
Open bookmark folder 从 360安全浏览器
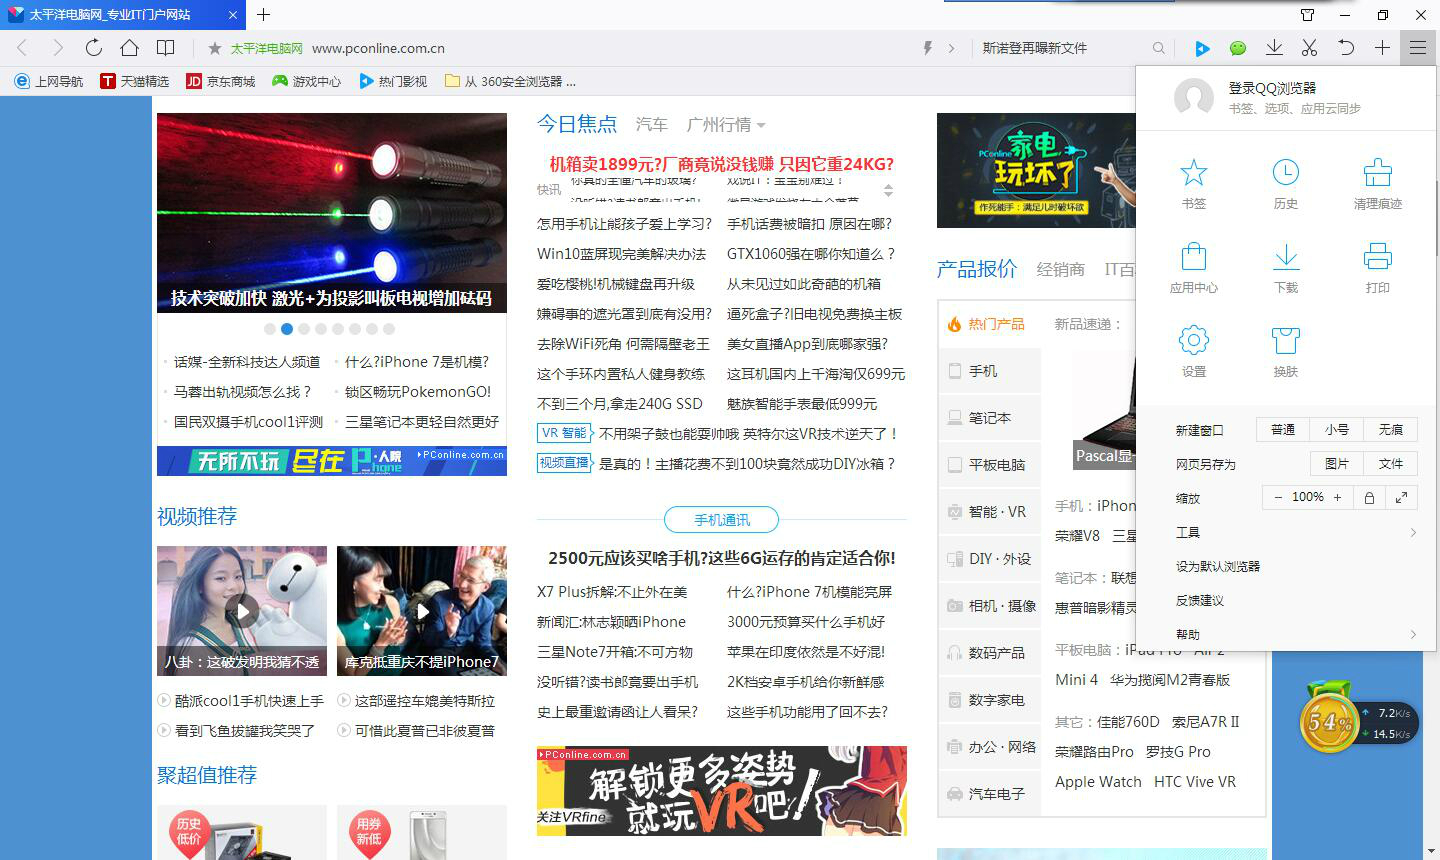pos(510,81)
